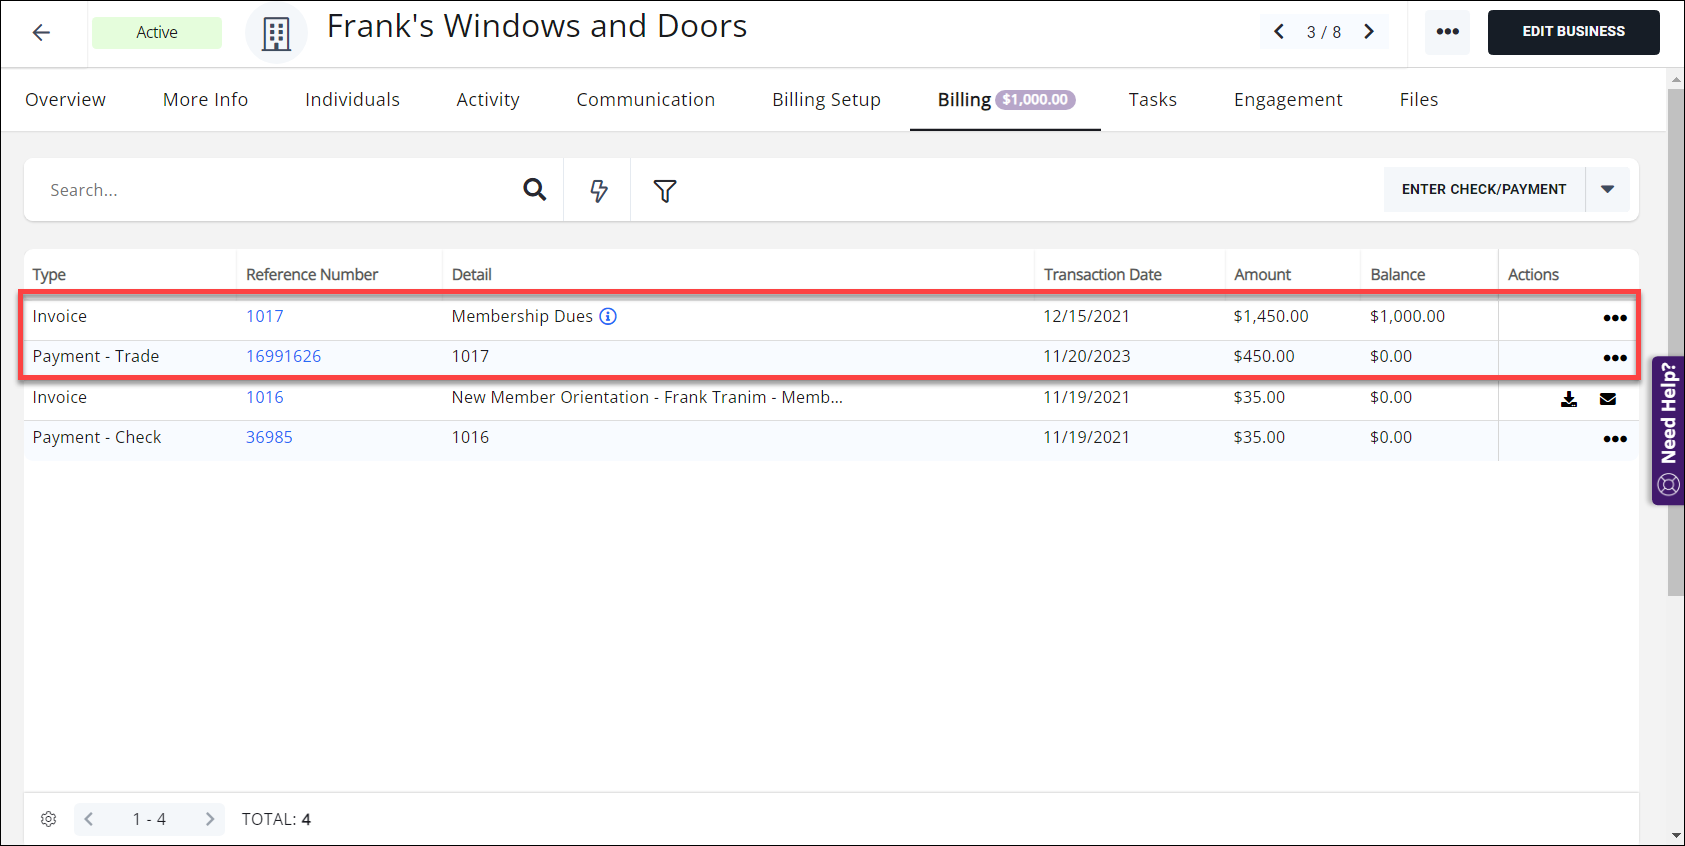Screen dimensions: 1685x846
Task: Open actions menu for invoice 1017
Action: click(1615, 318)
